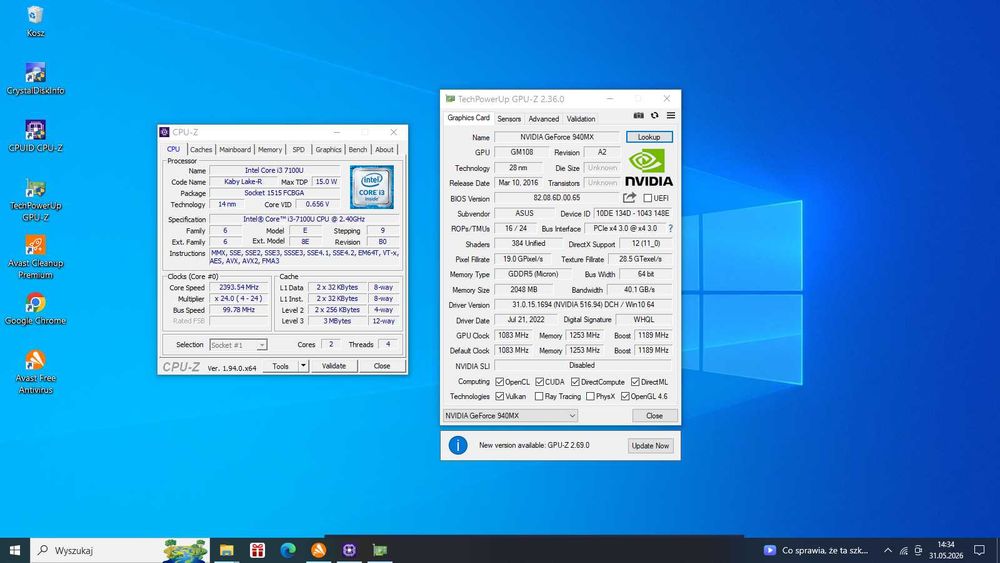Viewport: 1000px width, 563px height.
Task: Switch to the SPD tab in CPU-Z
Action: (x=298, y=149)
